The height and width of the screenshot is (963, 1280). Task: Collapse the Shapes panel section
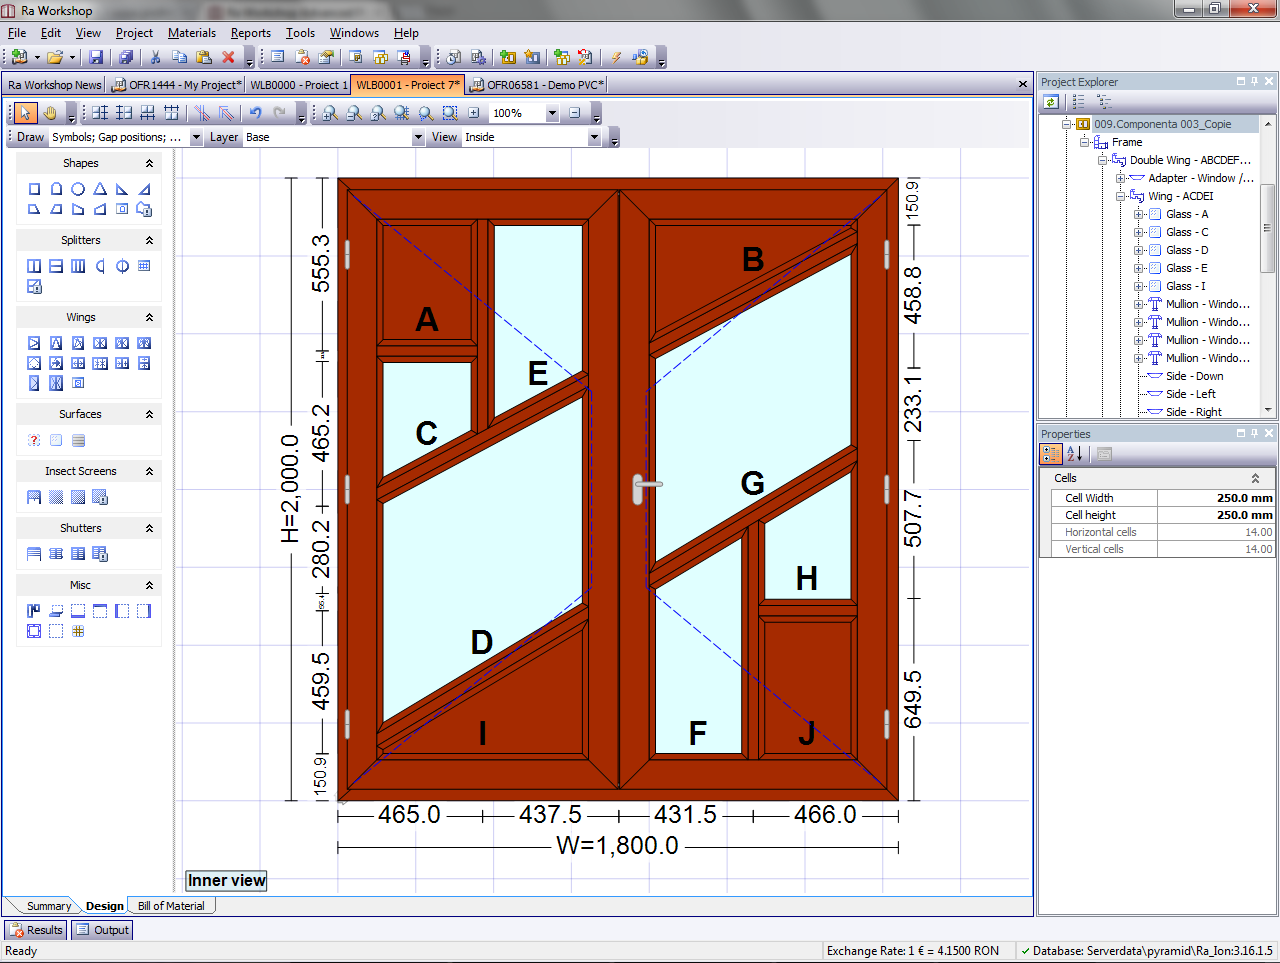[x=149, y=163]
